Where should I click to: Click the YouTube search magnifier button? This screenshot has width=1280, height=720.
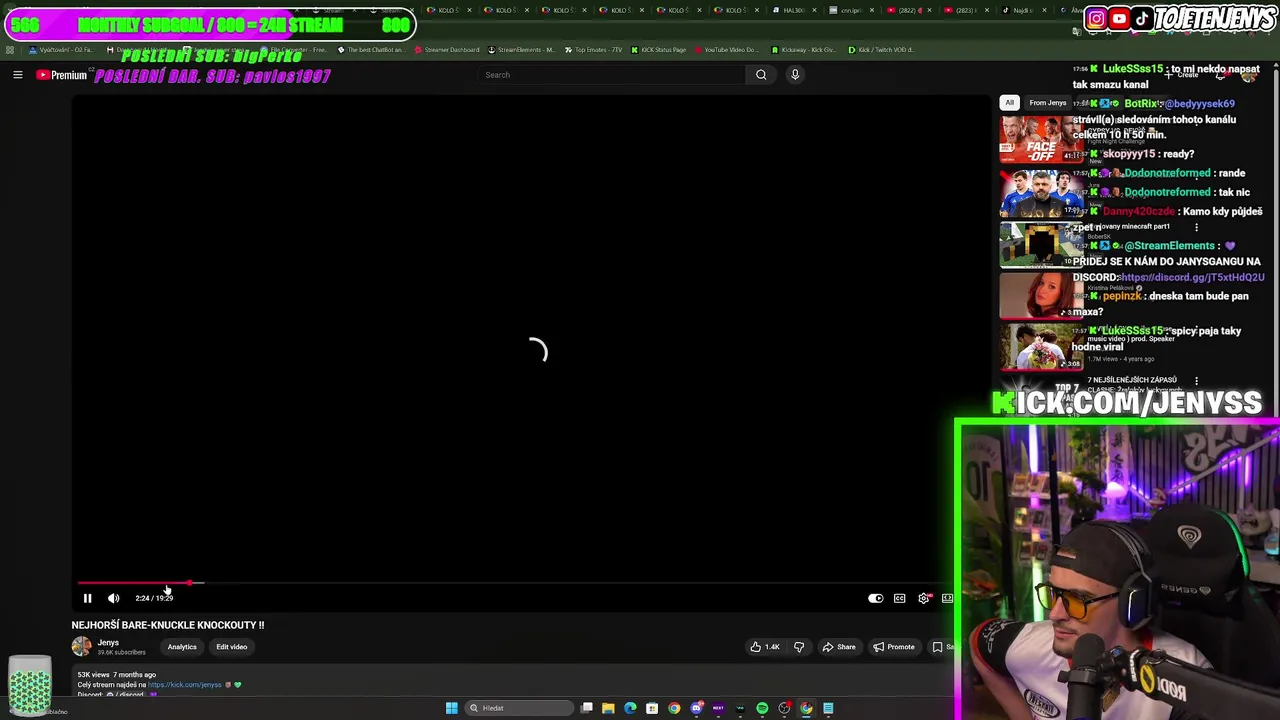coord(761,75)
